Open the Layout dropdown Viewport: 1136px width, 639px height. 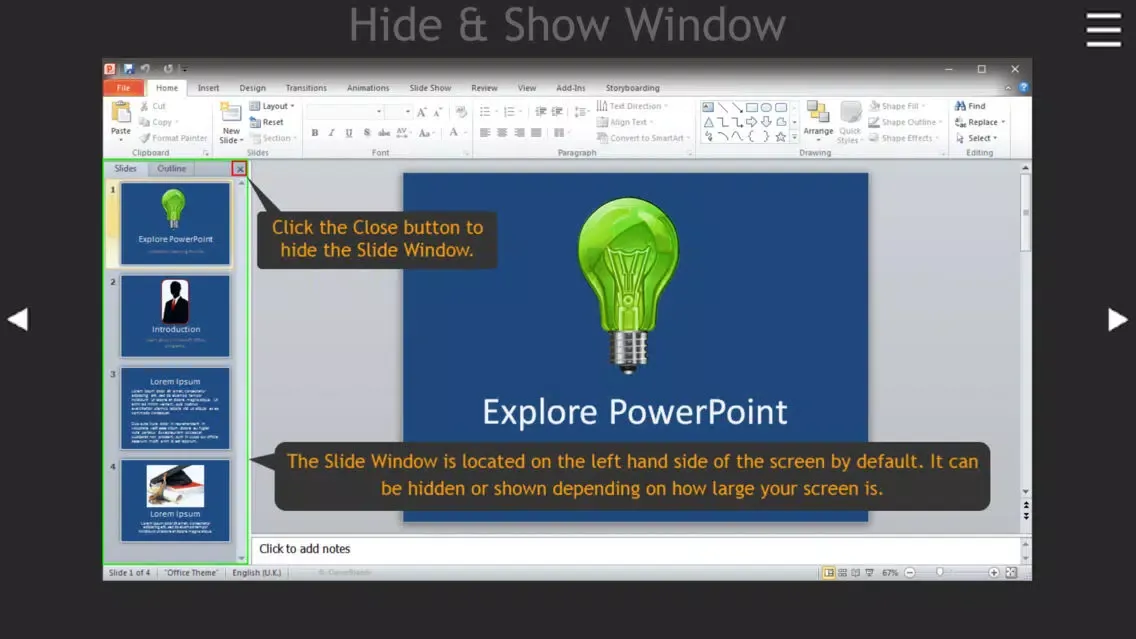click(272, 106)
